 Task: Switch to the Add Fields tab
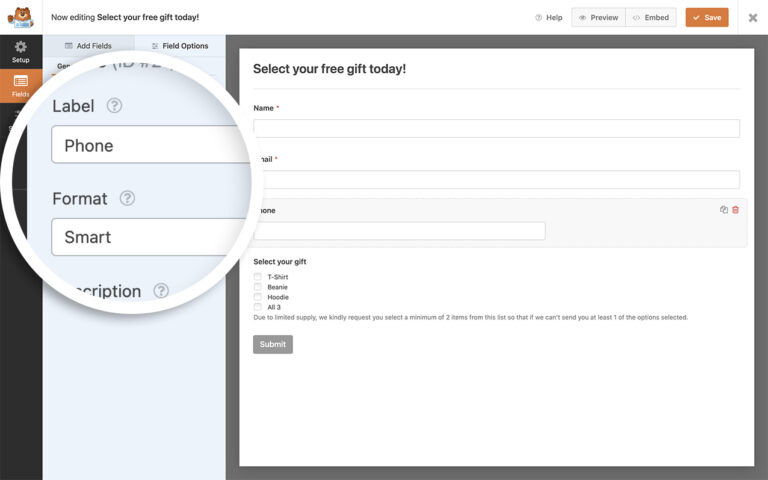click(88, 46)
